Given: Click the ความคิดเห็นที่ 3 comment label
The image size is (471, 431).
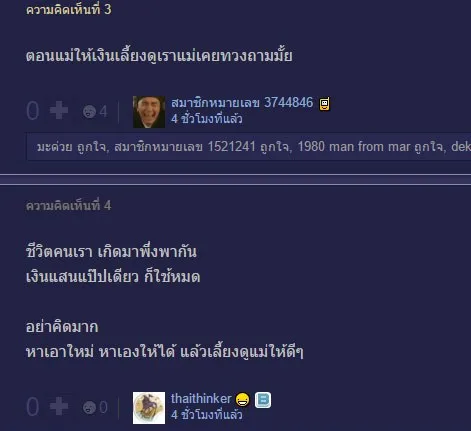Looking at the screenshot, I should pyautogui.click(x=69, y=9).
